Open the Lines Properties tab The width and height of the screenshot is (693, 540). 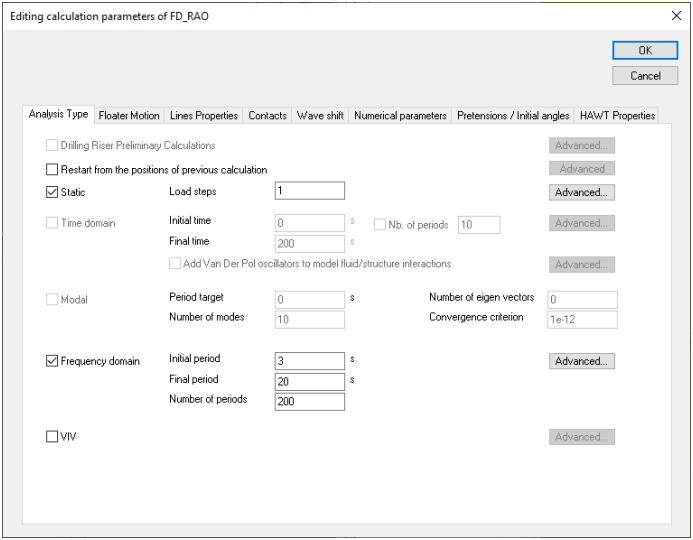click(x=204, y=116)
